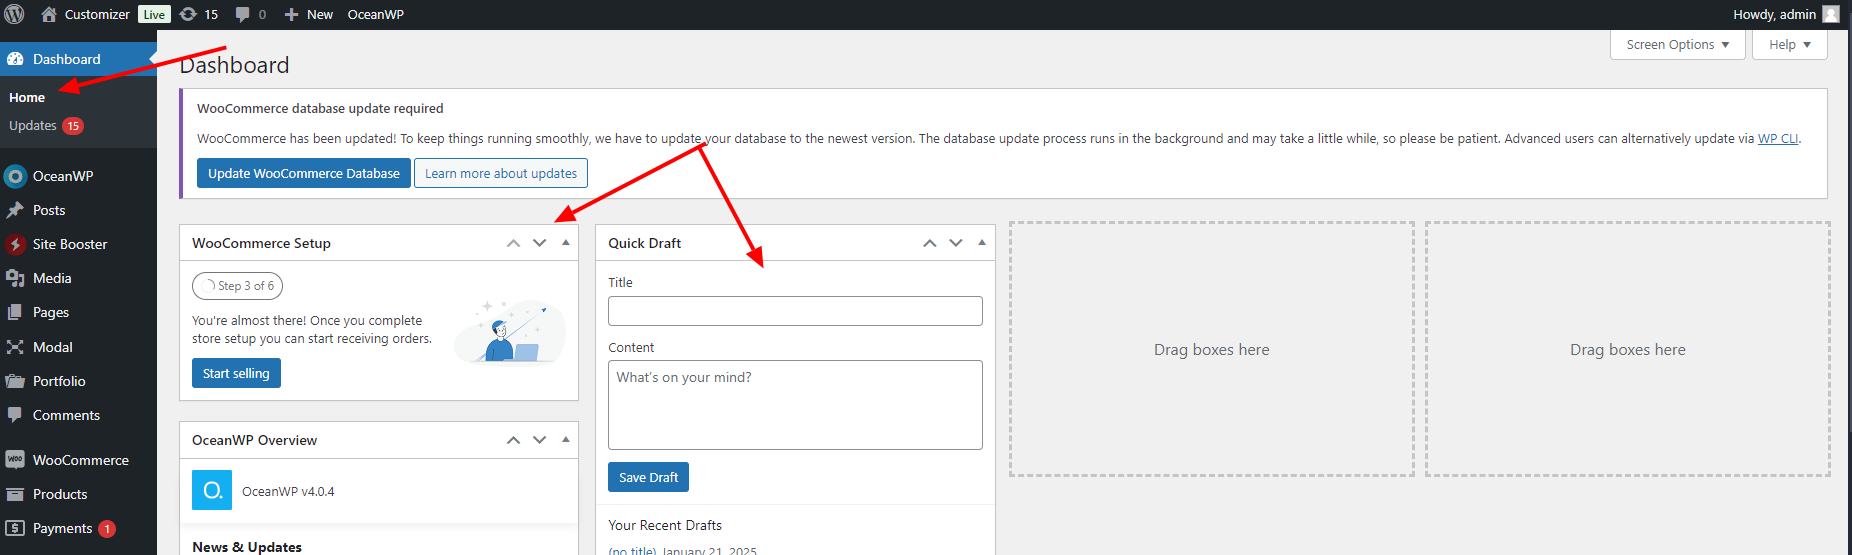Click the Live badge in admin bar
The image size is (1852, 555).
tap(154, 14)
